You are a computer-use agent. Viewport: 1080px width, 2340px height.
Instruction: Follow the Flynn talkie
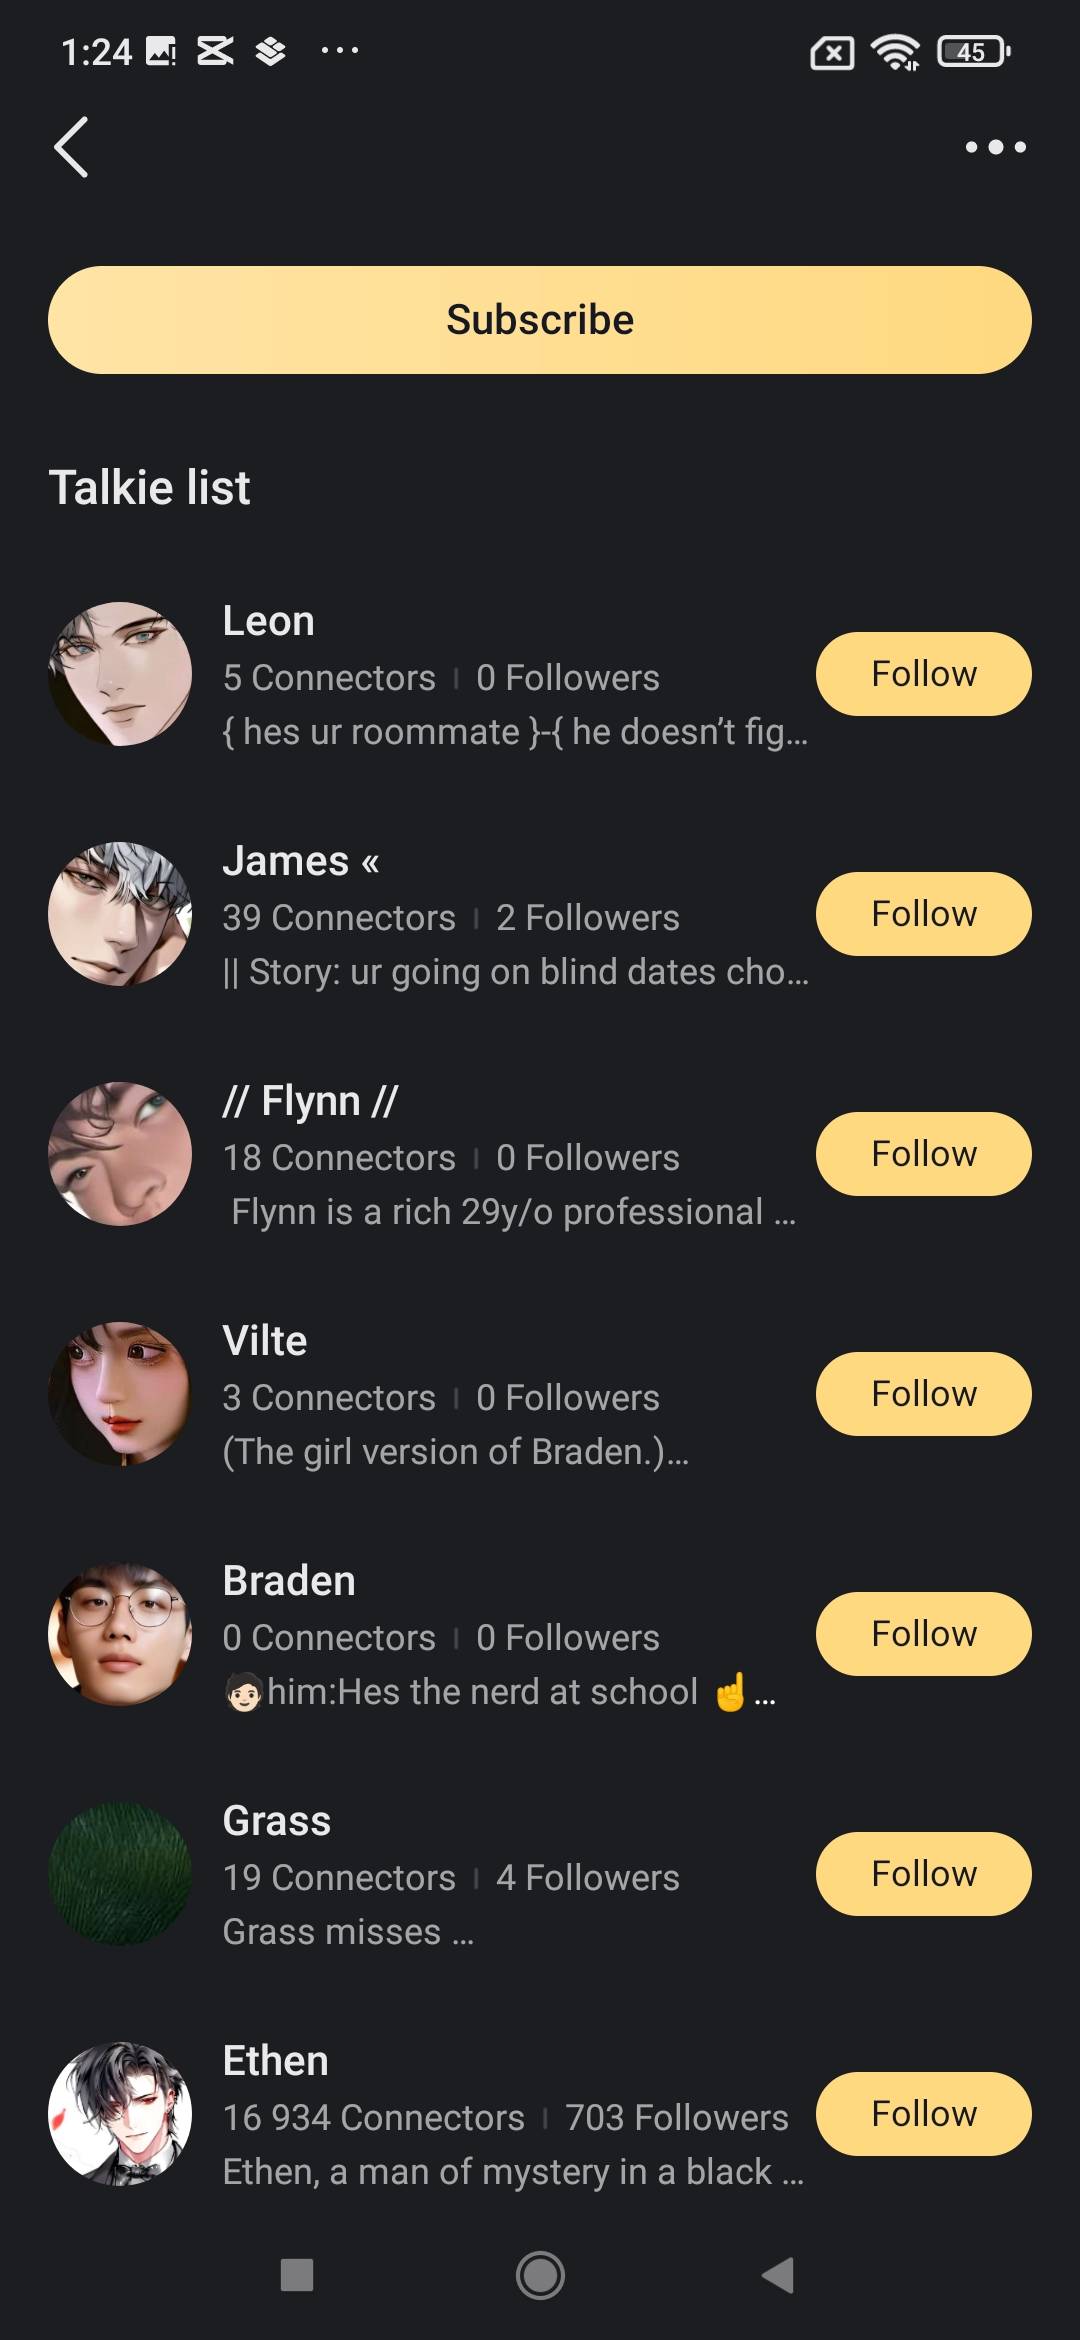[x=923, y=1154]
